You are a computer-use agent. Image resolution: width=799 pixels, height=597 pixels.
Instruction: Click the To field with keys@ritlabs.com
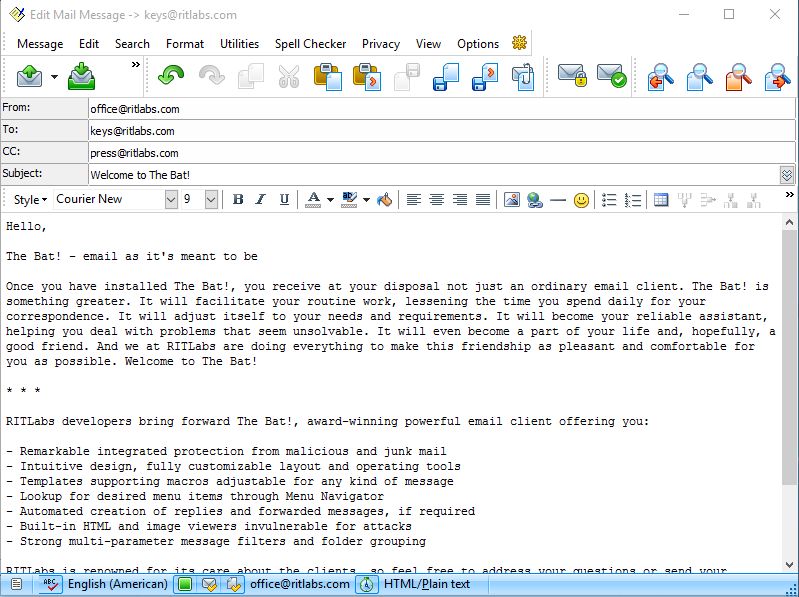(x=441, y=131)
